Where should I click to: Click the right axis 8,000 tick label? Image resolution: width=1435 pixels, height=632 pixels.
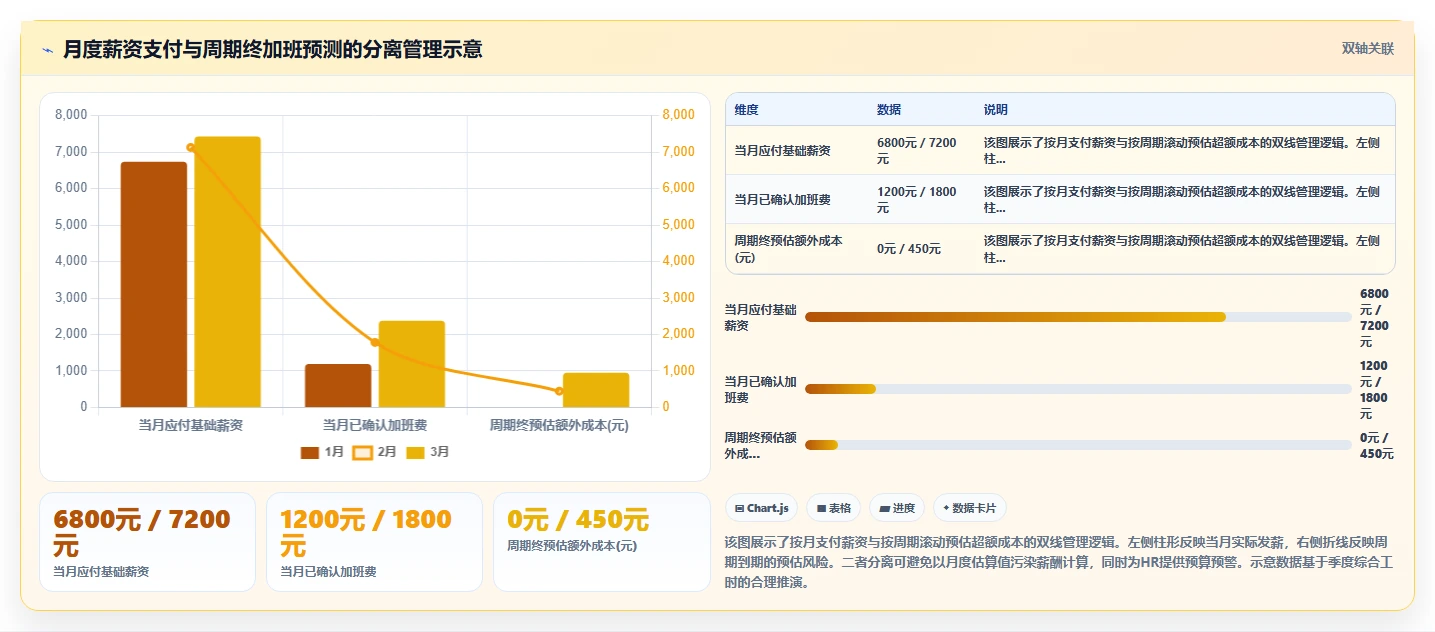[x=679, y=115]
